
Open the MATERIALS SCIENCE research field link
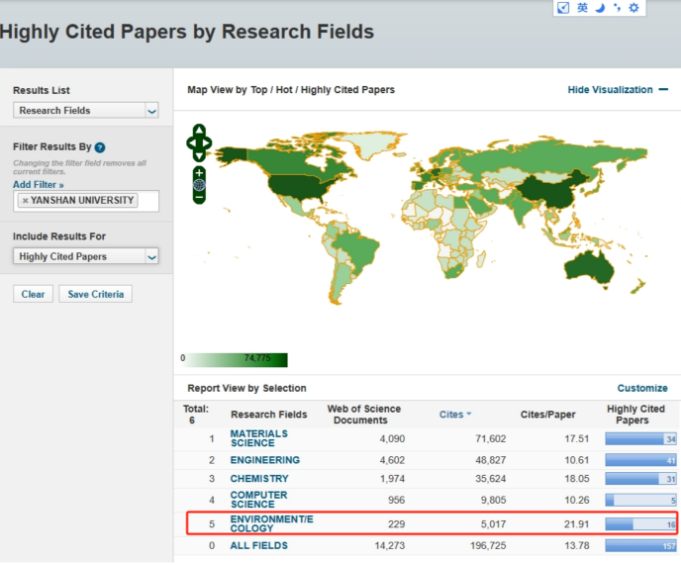[x=259, y=439]
